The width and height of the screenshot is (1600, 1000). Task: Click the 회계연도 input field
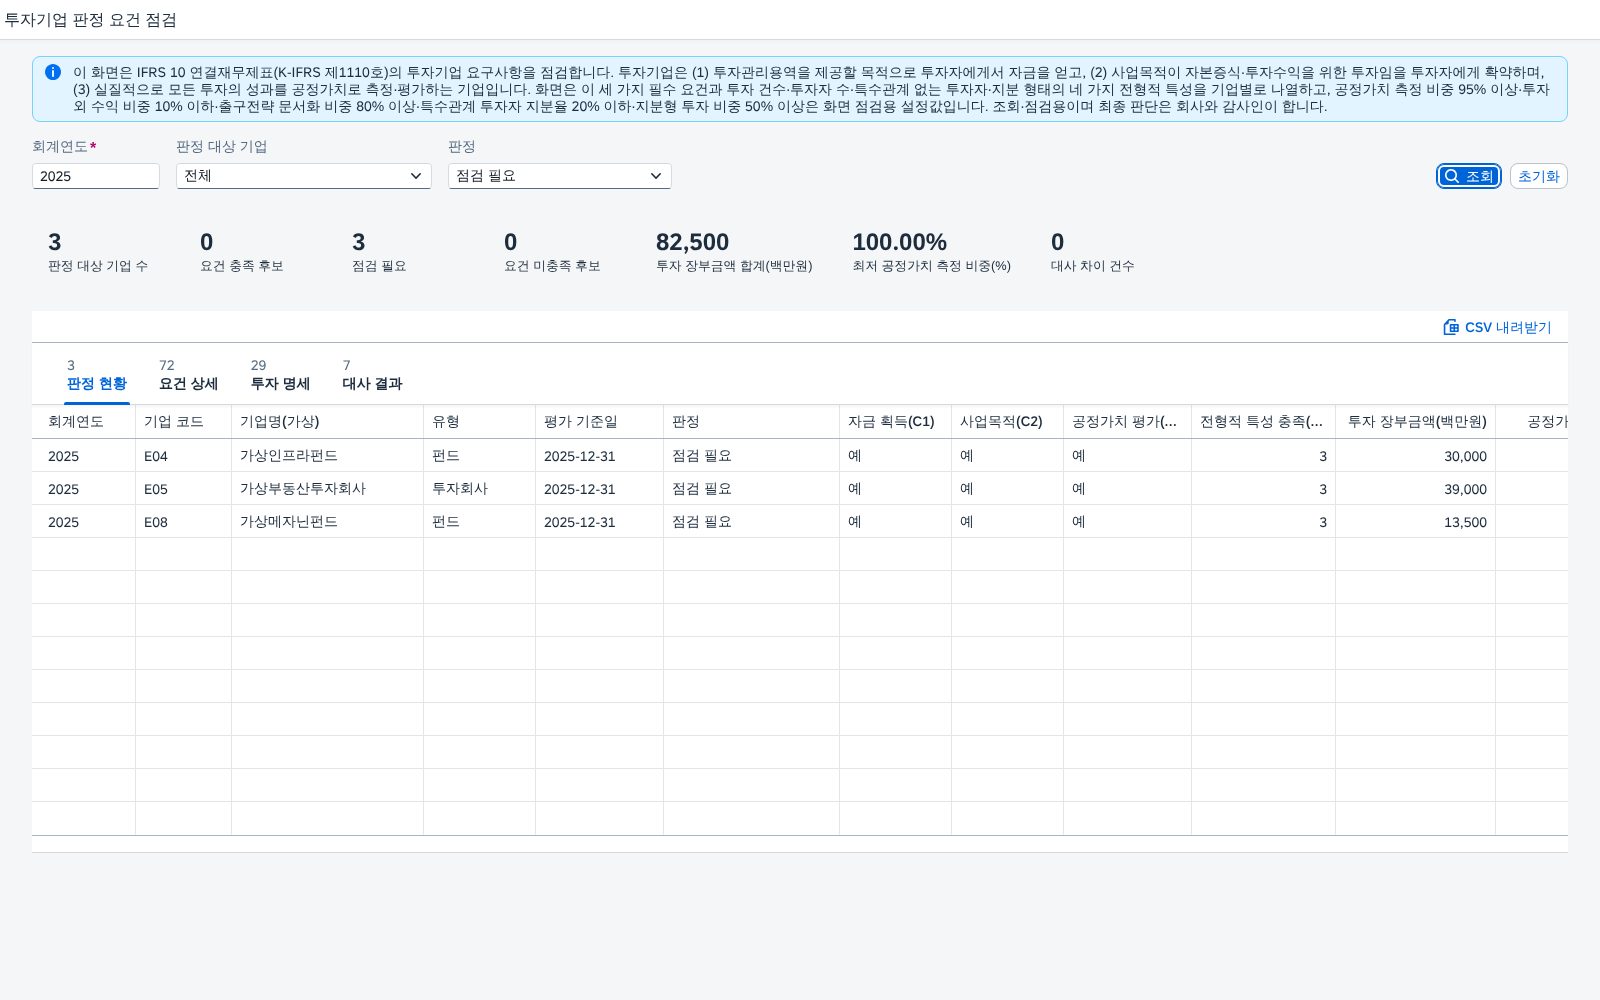pyautogui.click(x=96, y=176)
